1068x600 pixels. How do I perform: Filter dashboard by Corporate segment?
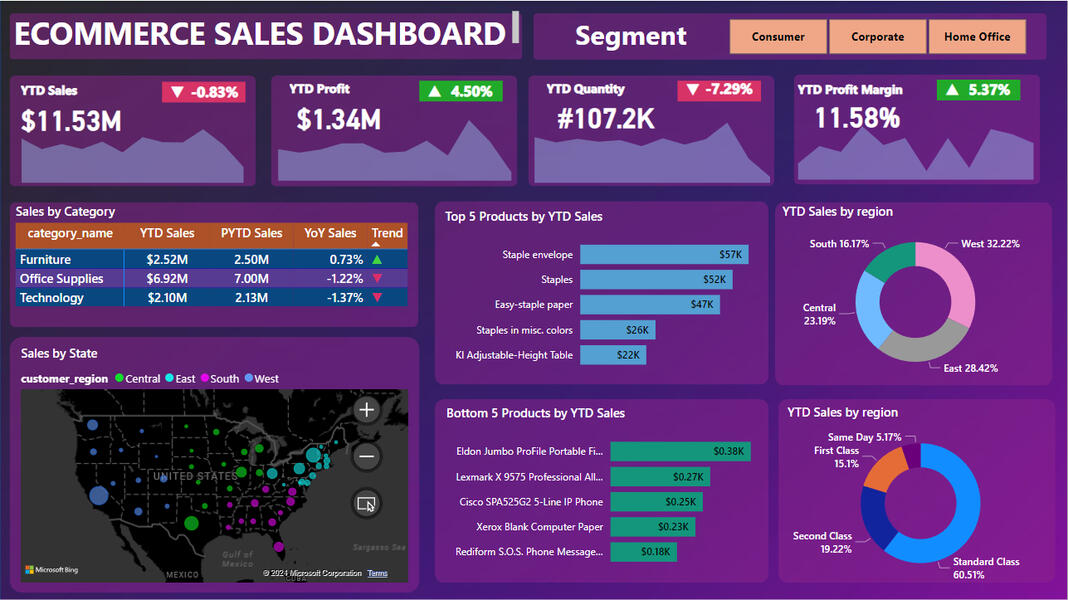pos(877,37)
